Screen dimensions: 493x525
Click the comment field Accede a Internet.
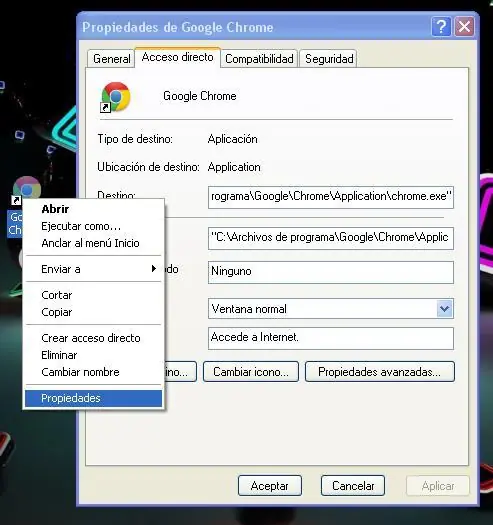pyautogui.click(x=331, y=338)
